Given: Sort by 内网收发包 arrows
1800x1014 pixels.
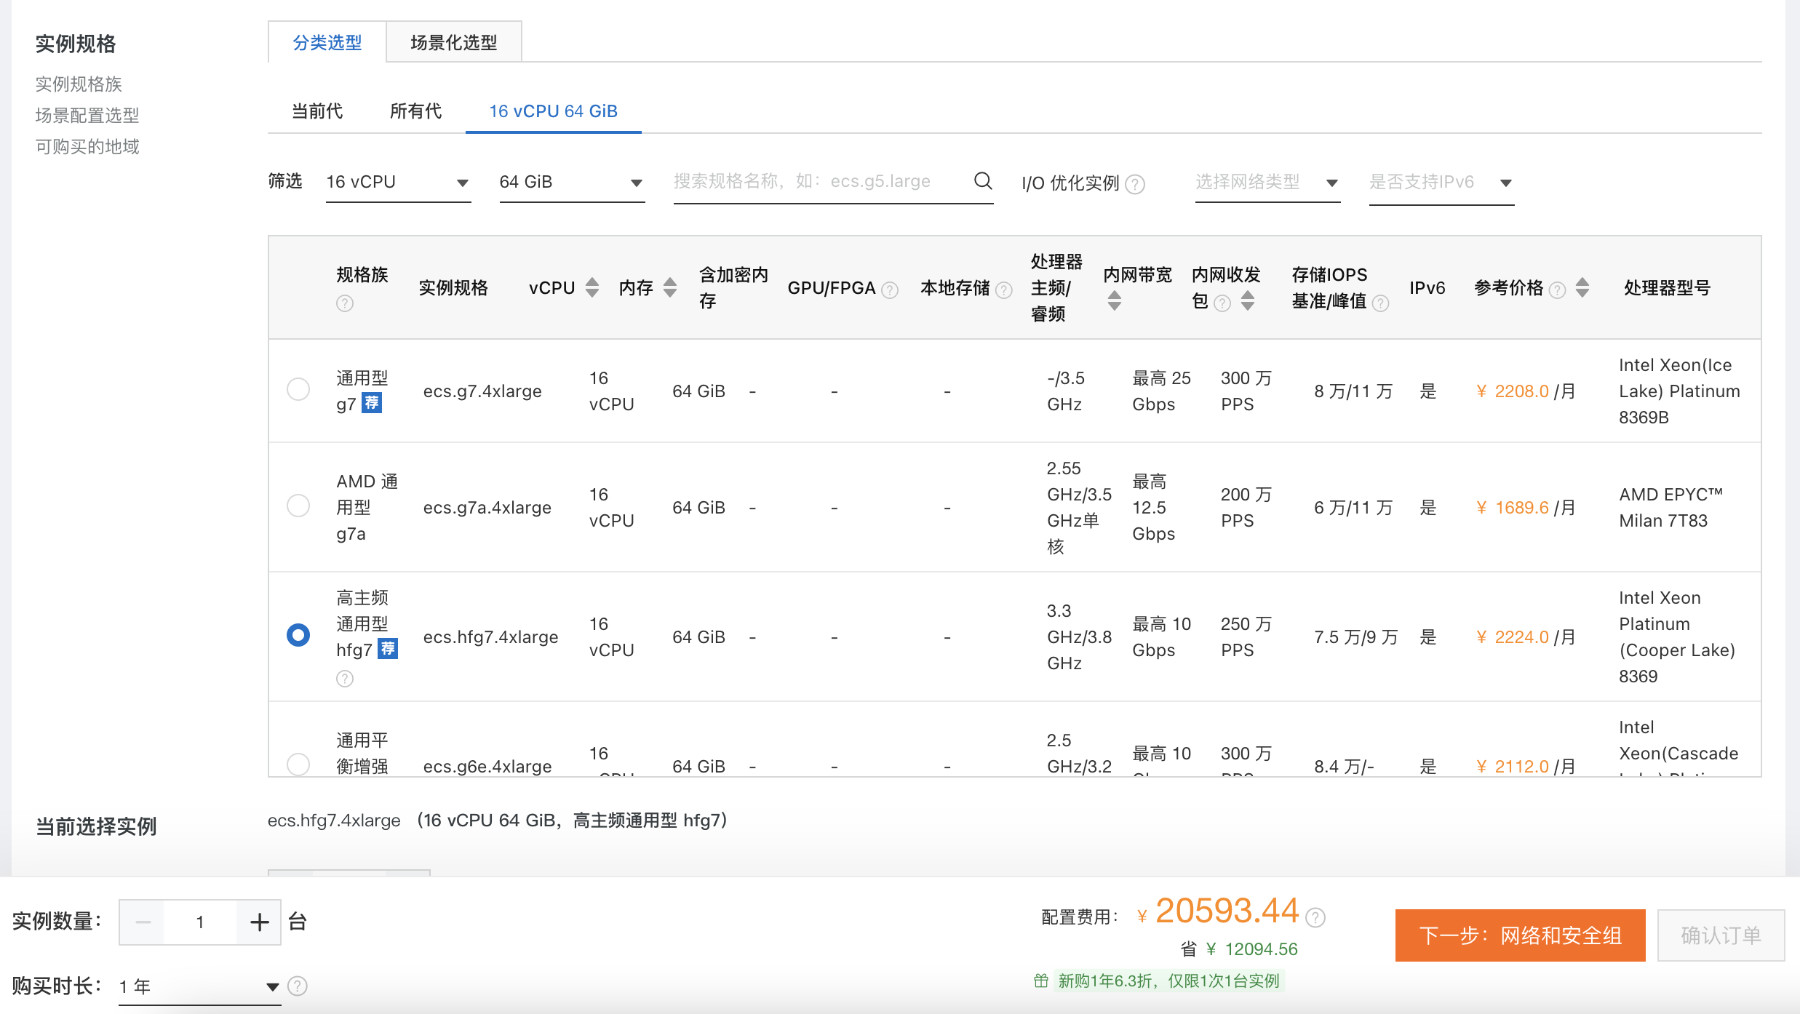Looking at the screenshot, I should [1247, 301].
